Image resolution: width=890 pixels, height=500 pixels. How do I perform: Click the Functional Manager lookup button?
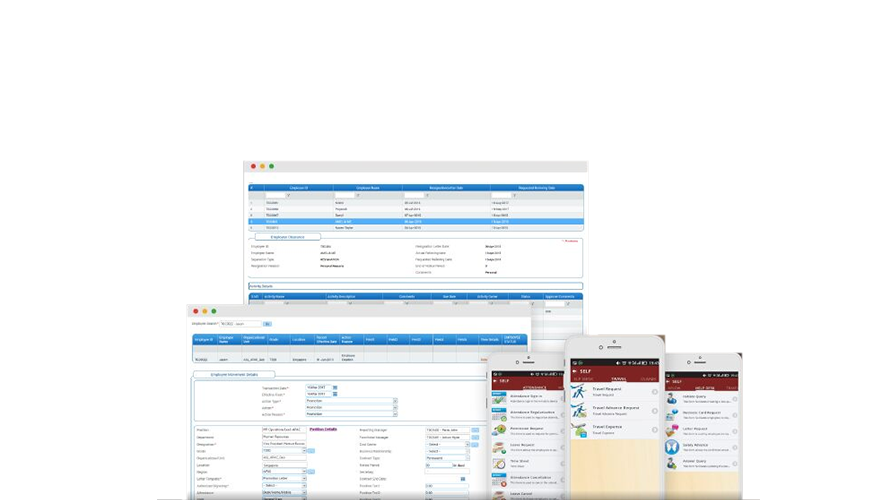pos(475,438)
